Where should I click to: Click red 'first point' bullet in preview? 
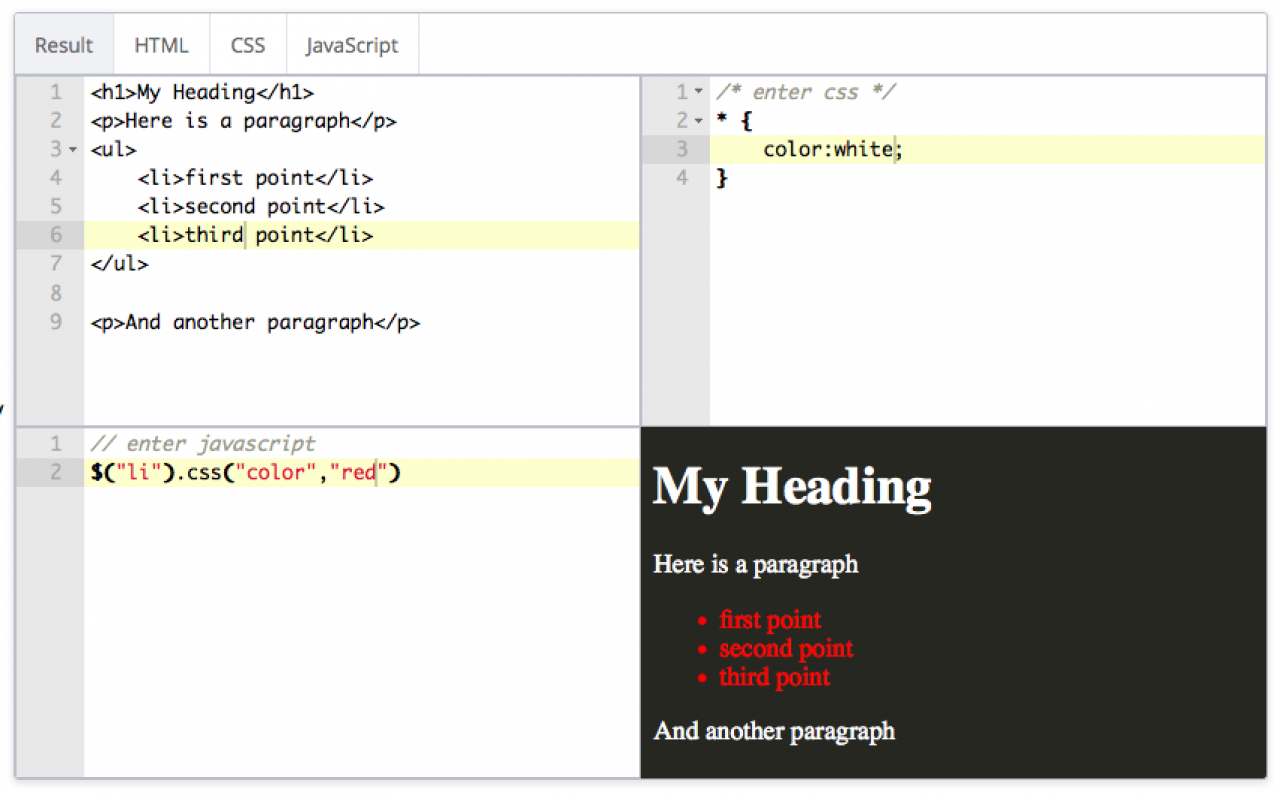[x=770, y=620]
